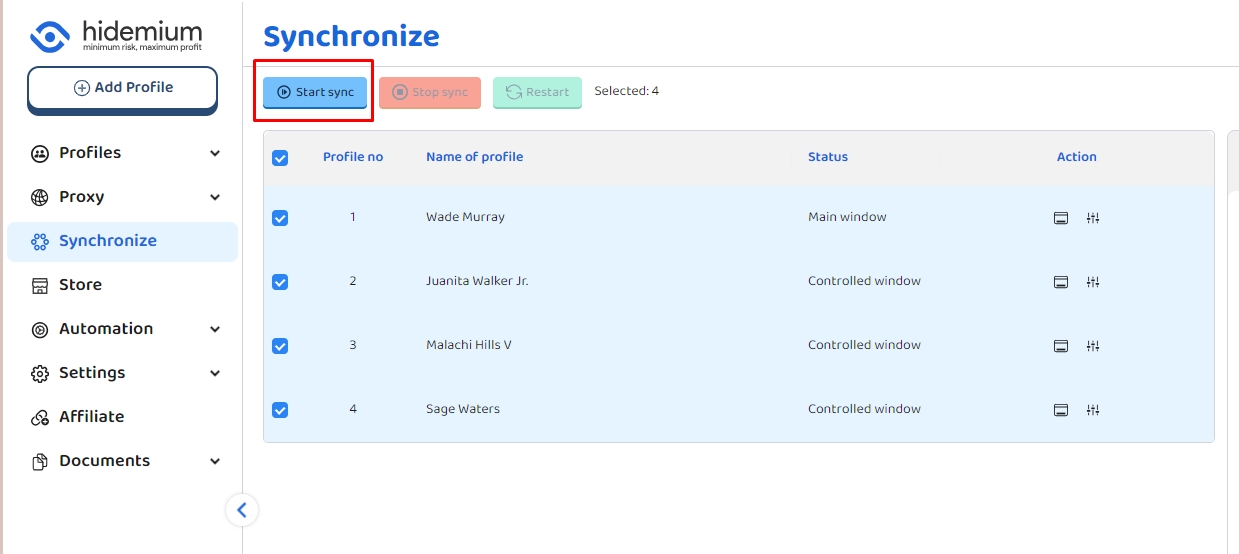Open sliders settings icon for Wade Murray
The image size is (1239, 554).
coord(1093,218)
